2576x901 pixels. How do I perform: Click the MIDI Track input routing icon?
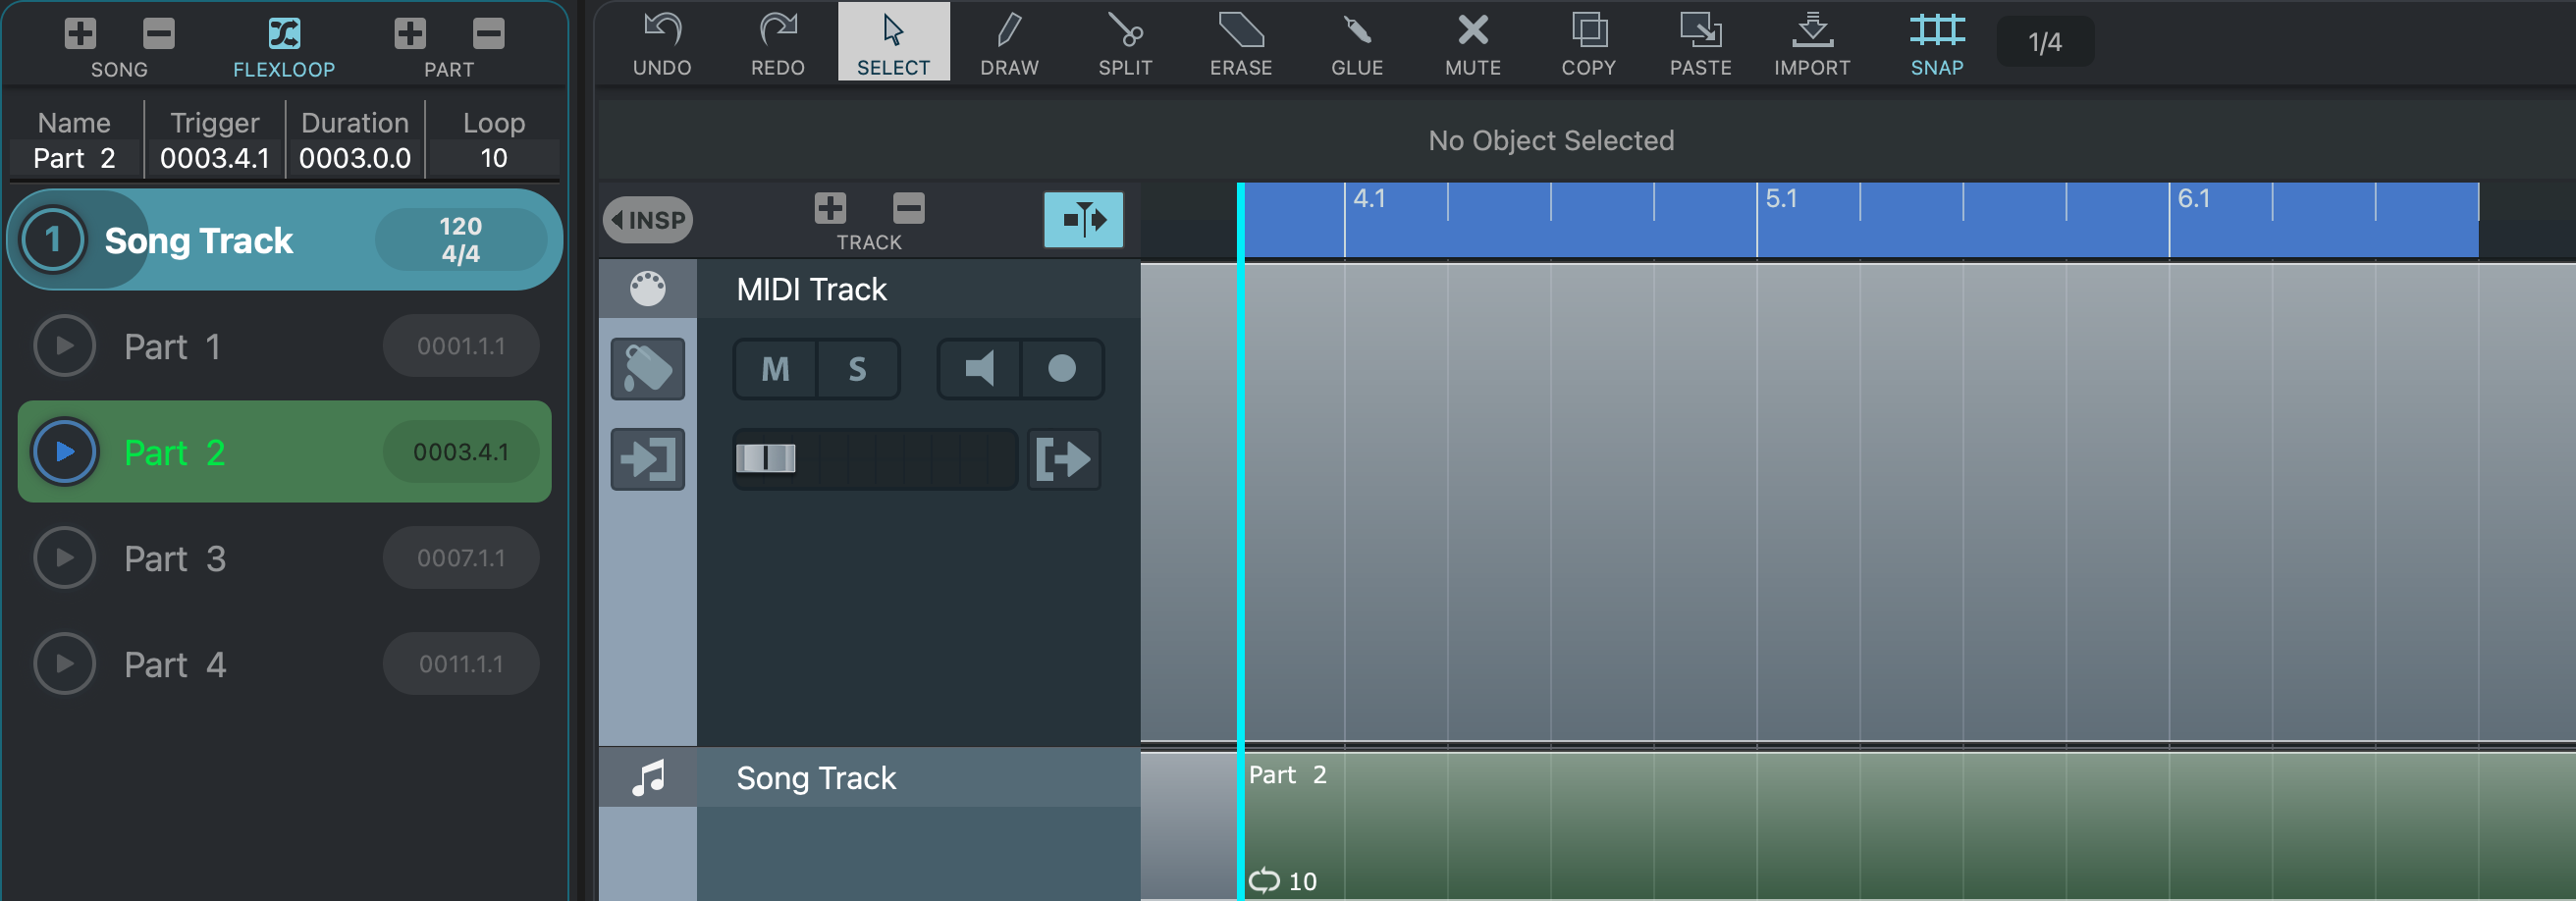647,459
